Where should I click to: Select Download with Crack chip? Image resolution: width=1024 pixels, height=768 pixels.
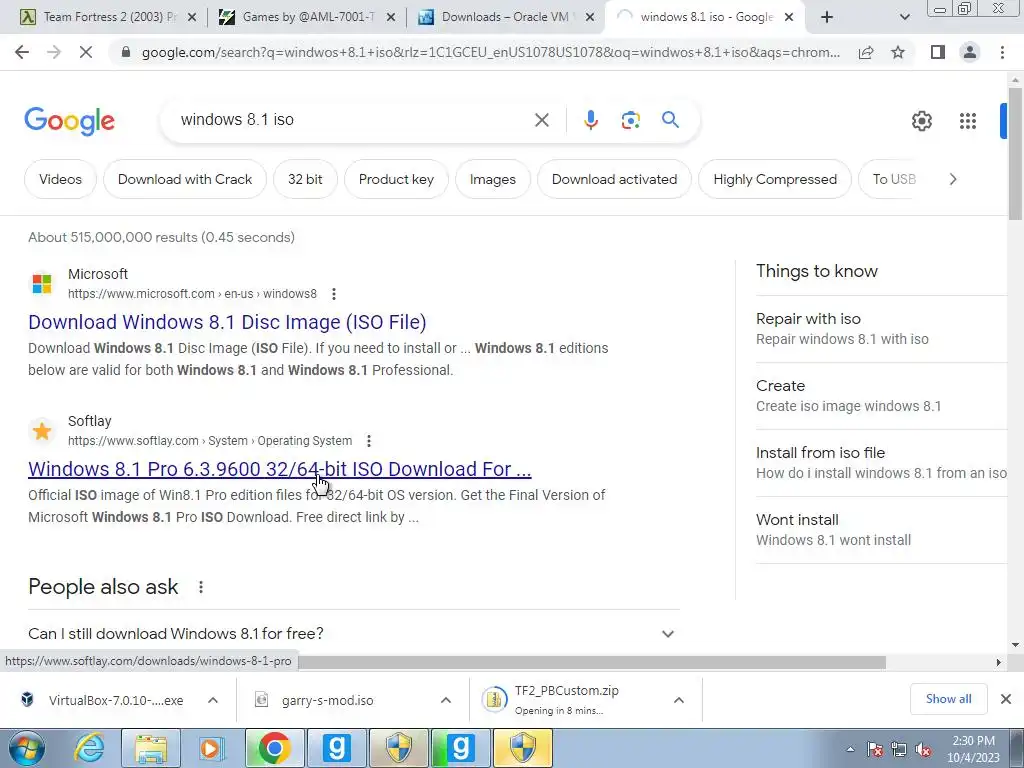(x=185, y=179)
